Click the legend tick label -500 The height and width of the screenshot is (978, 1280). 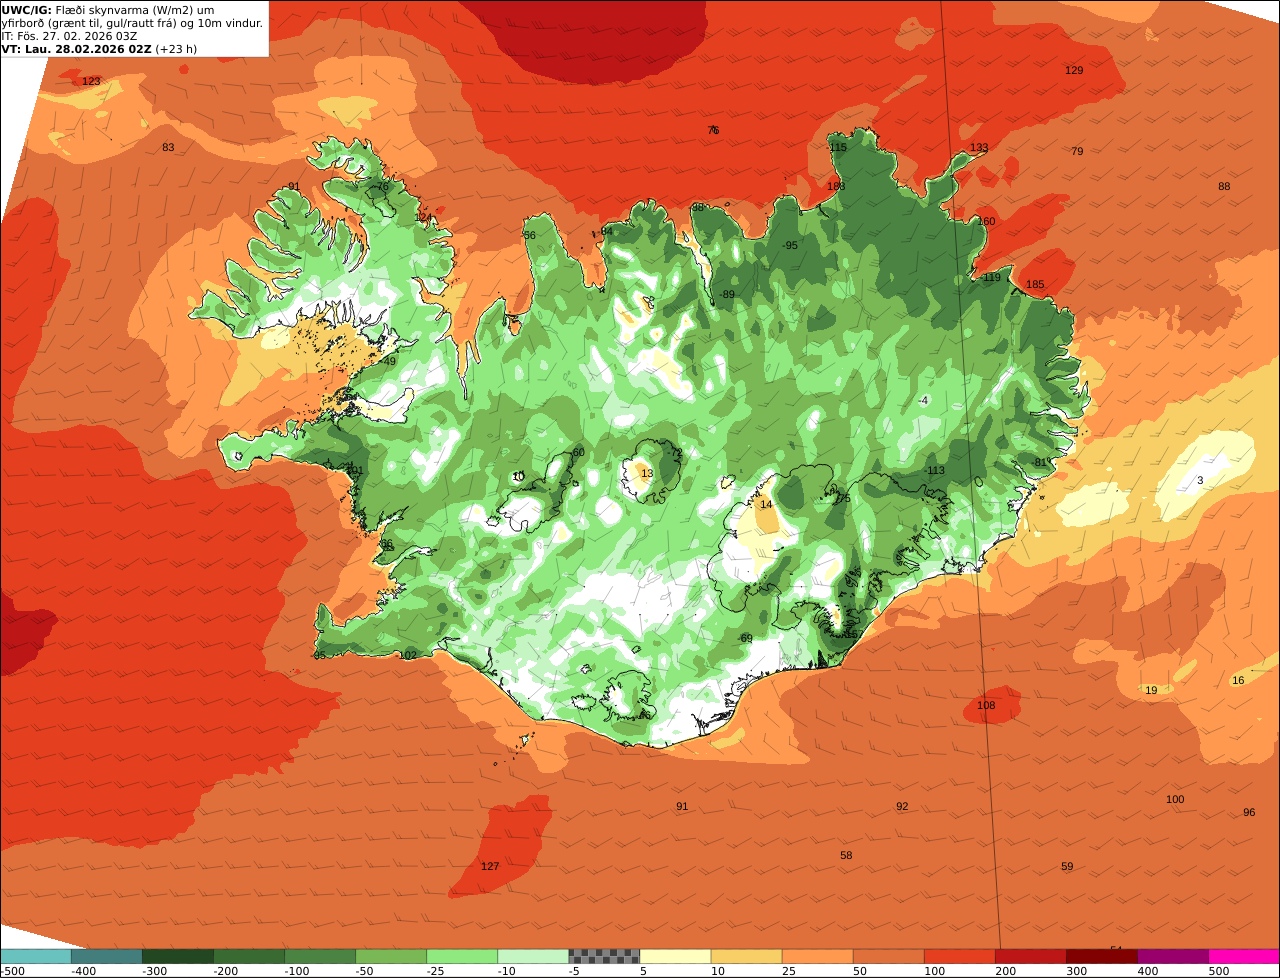[x=10, y=970]
